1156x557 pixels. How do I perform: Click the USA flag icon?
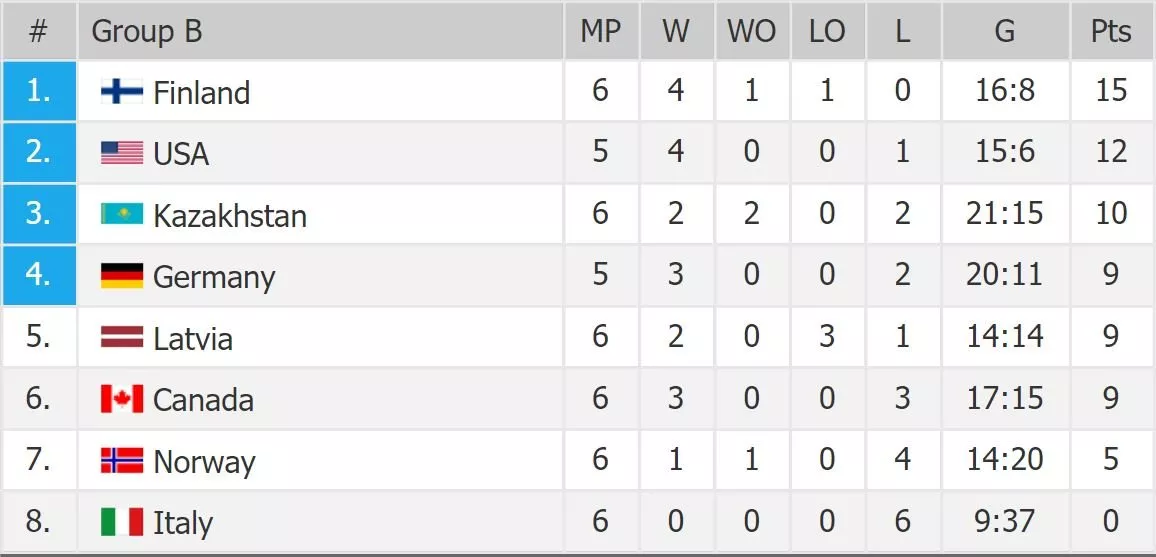[x=122, y=153]
